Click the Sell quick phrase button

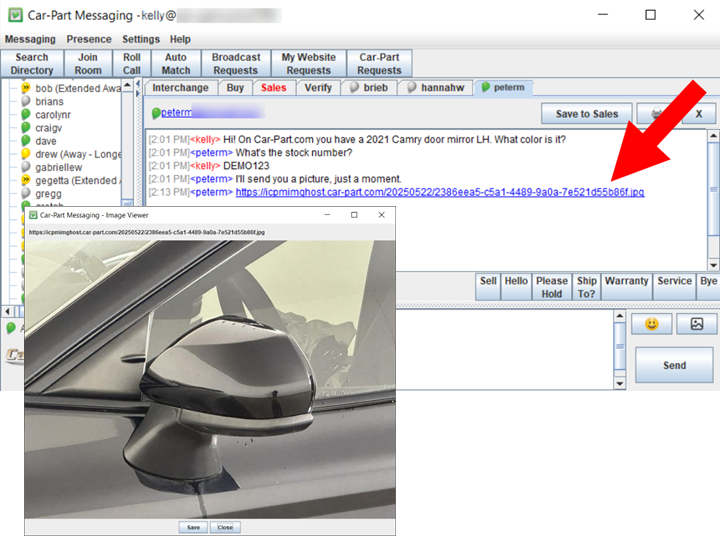(x=488, y=287)
